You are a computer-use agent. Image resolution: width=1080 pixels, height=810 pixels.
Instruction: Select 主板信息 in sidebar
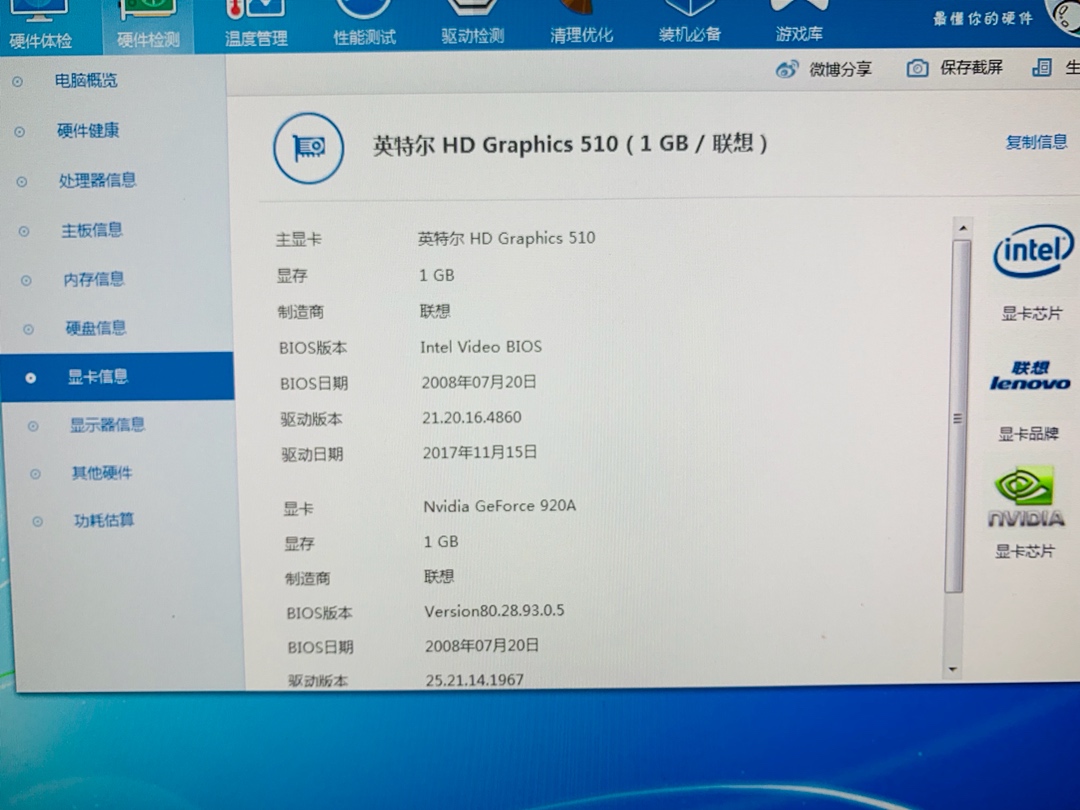tap(92, 230)
